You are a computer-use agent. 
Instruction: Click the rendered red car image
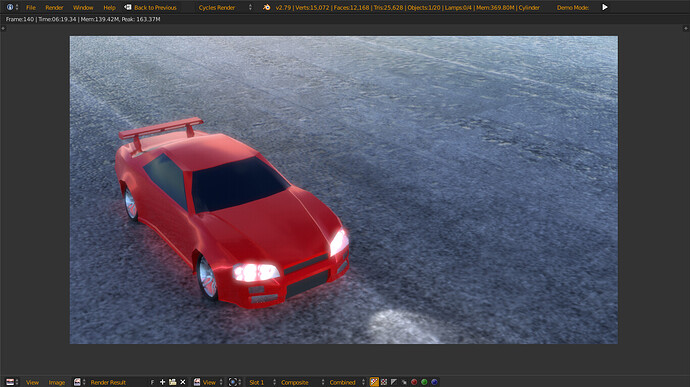343,190
